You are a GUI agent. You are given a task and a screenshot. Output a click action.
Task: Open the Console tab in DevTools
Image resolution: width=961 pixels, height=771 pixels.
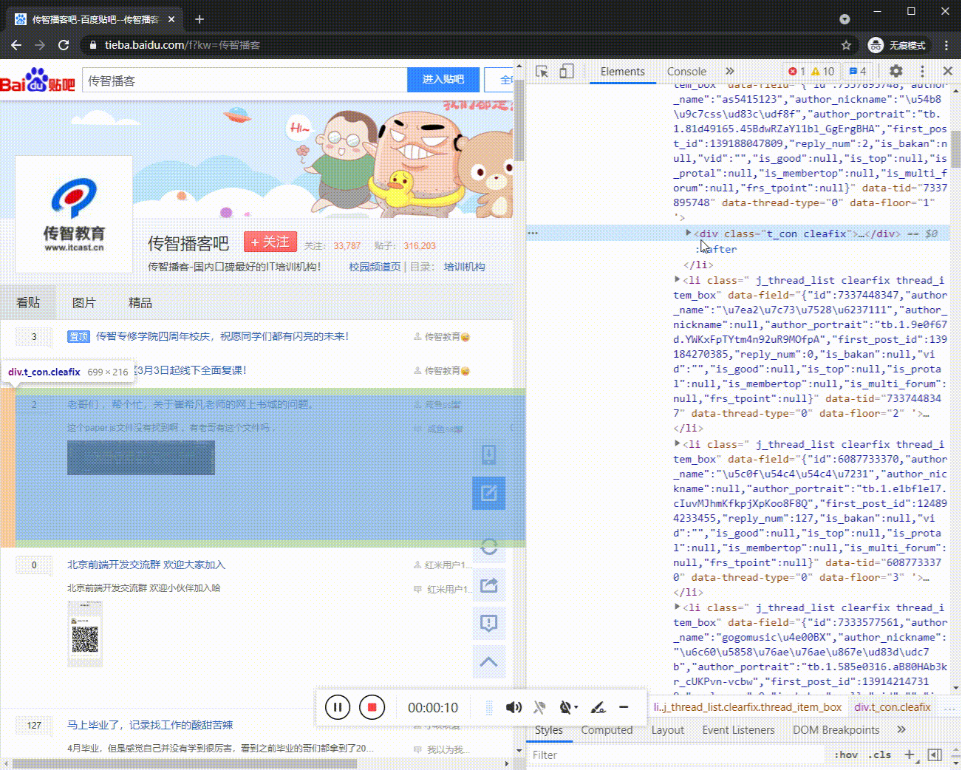click(686, 71)
